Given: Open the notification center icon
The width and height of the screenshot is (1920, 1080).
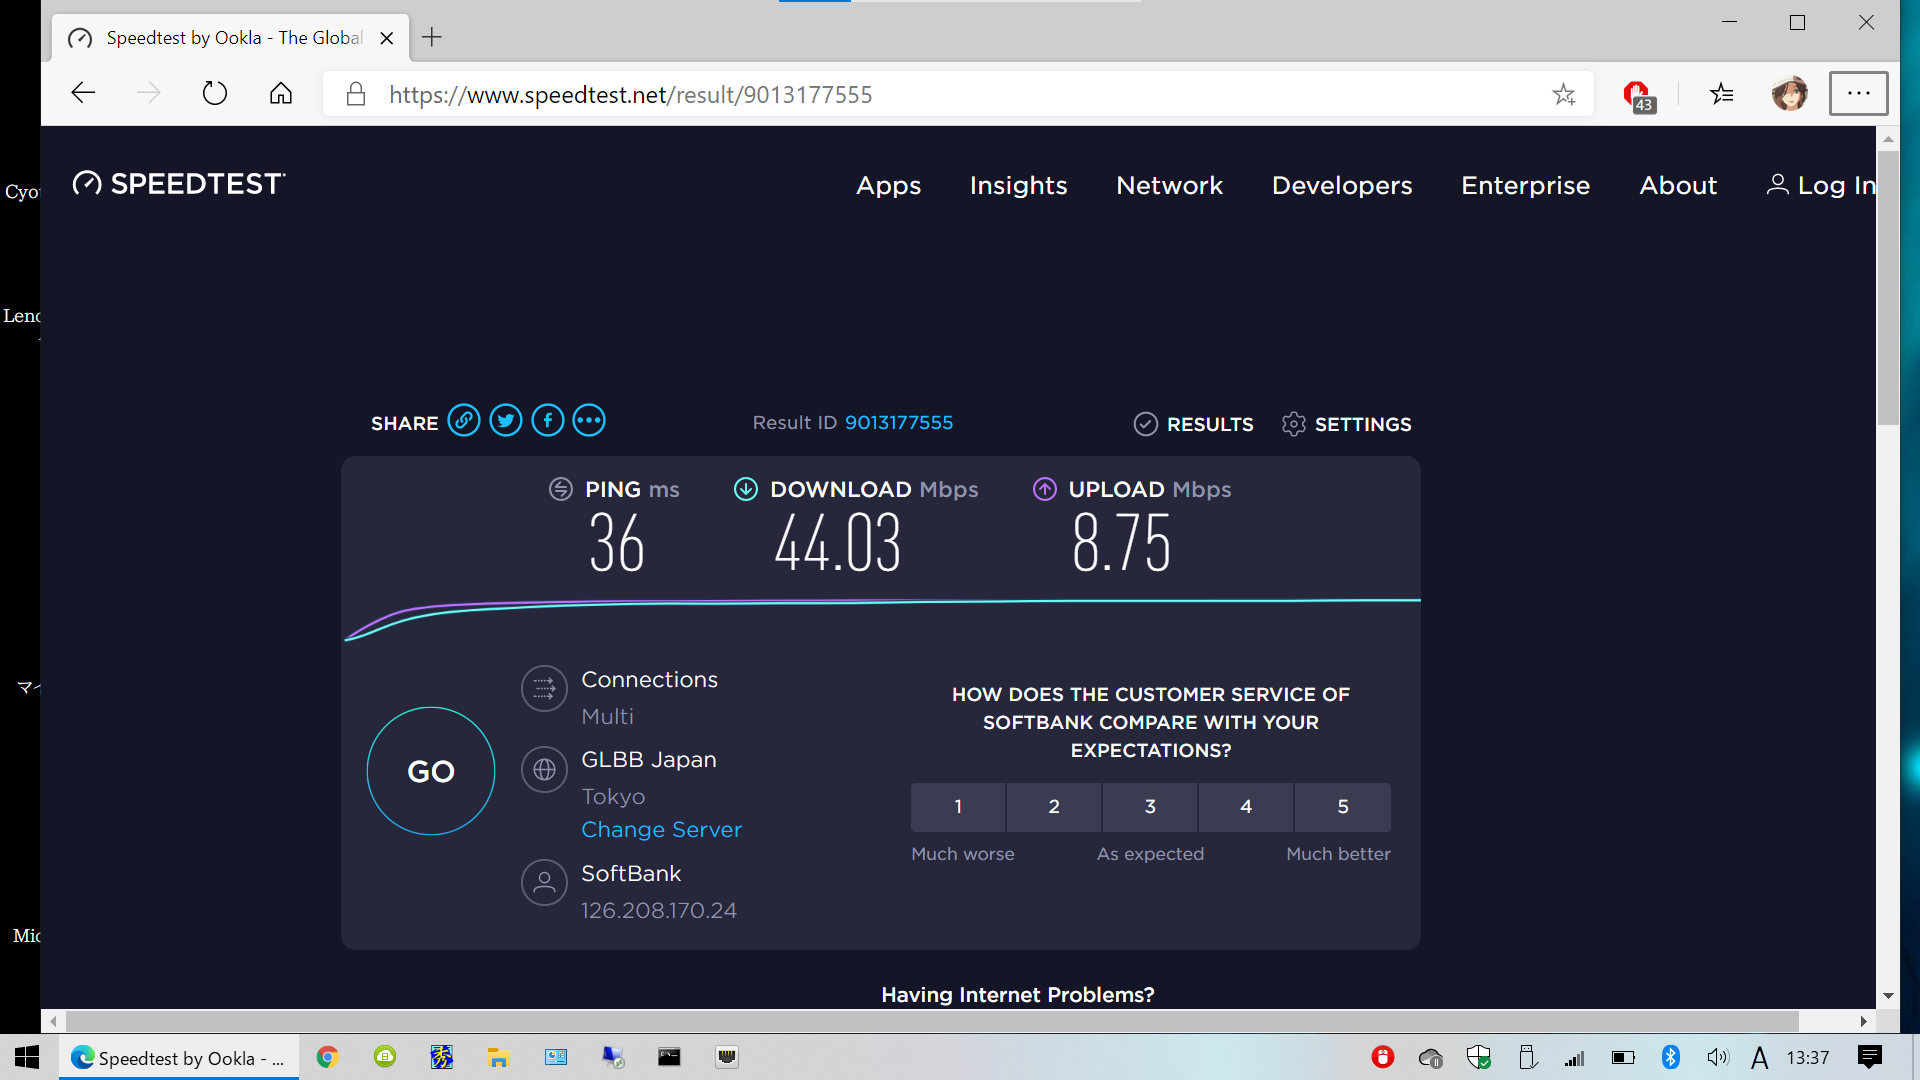Looking at the screenshot, I should point(1869,1057).
